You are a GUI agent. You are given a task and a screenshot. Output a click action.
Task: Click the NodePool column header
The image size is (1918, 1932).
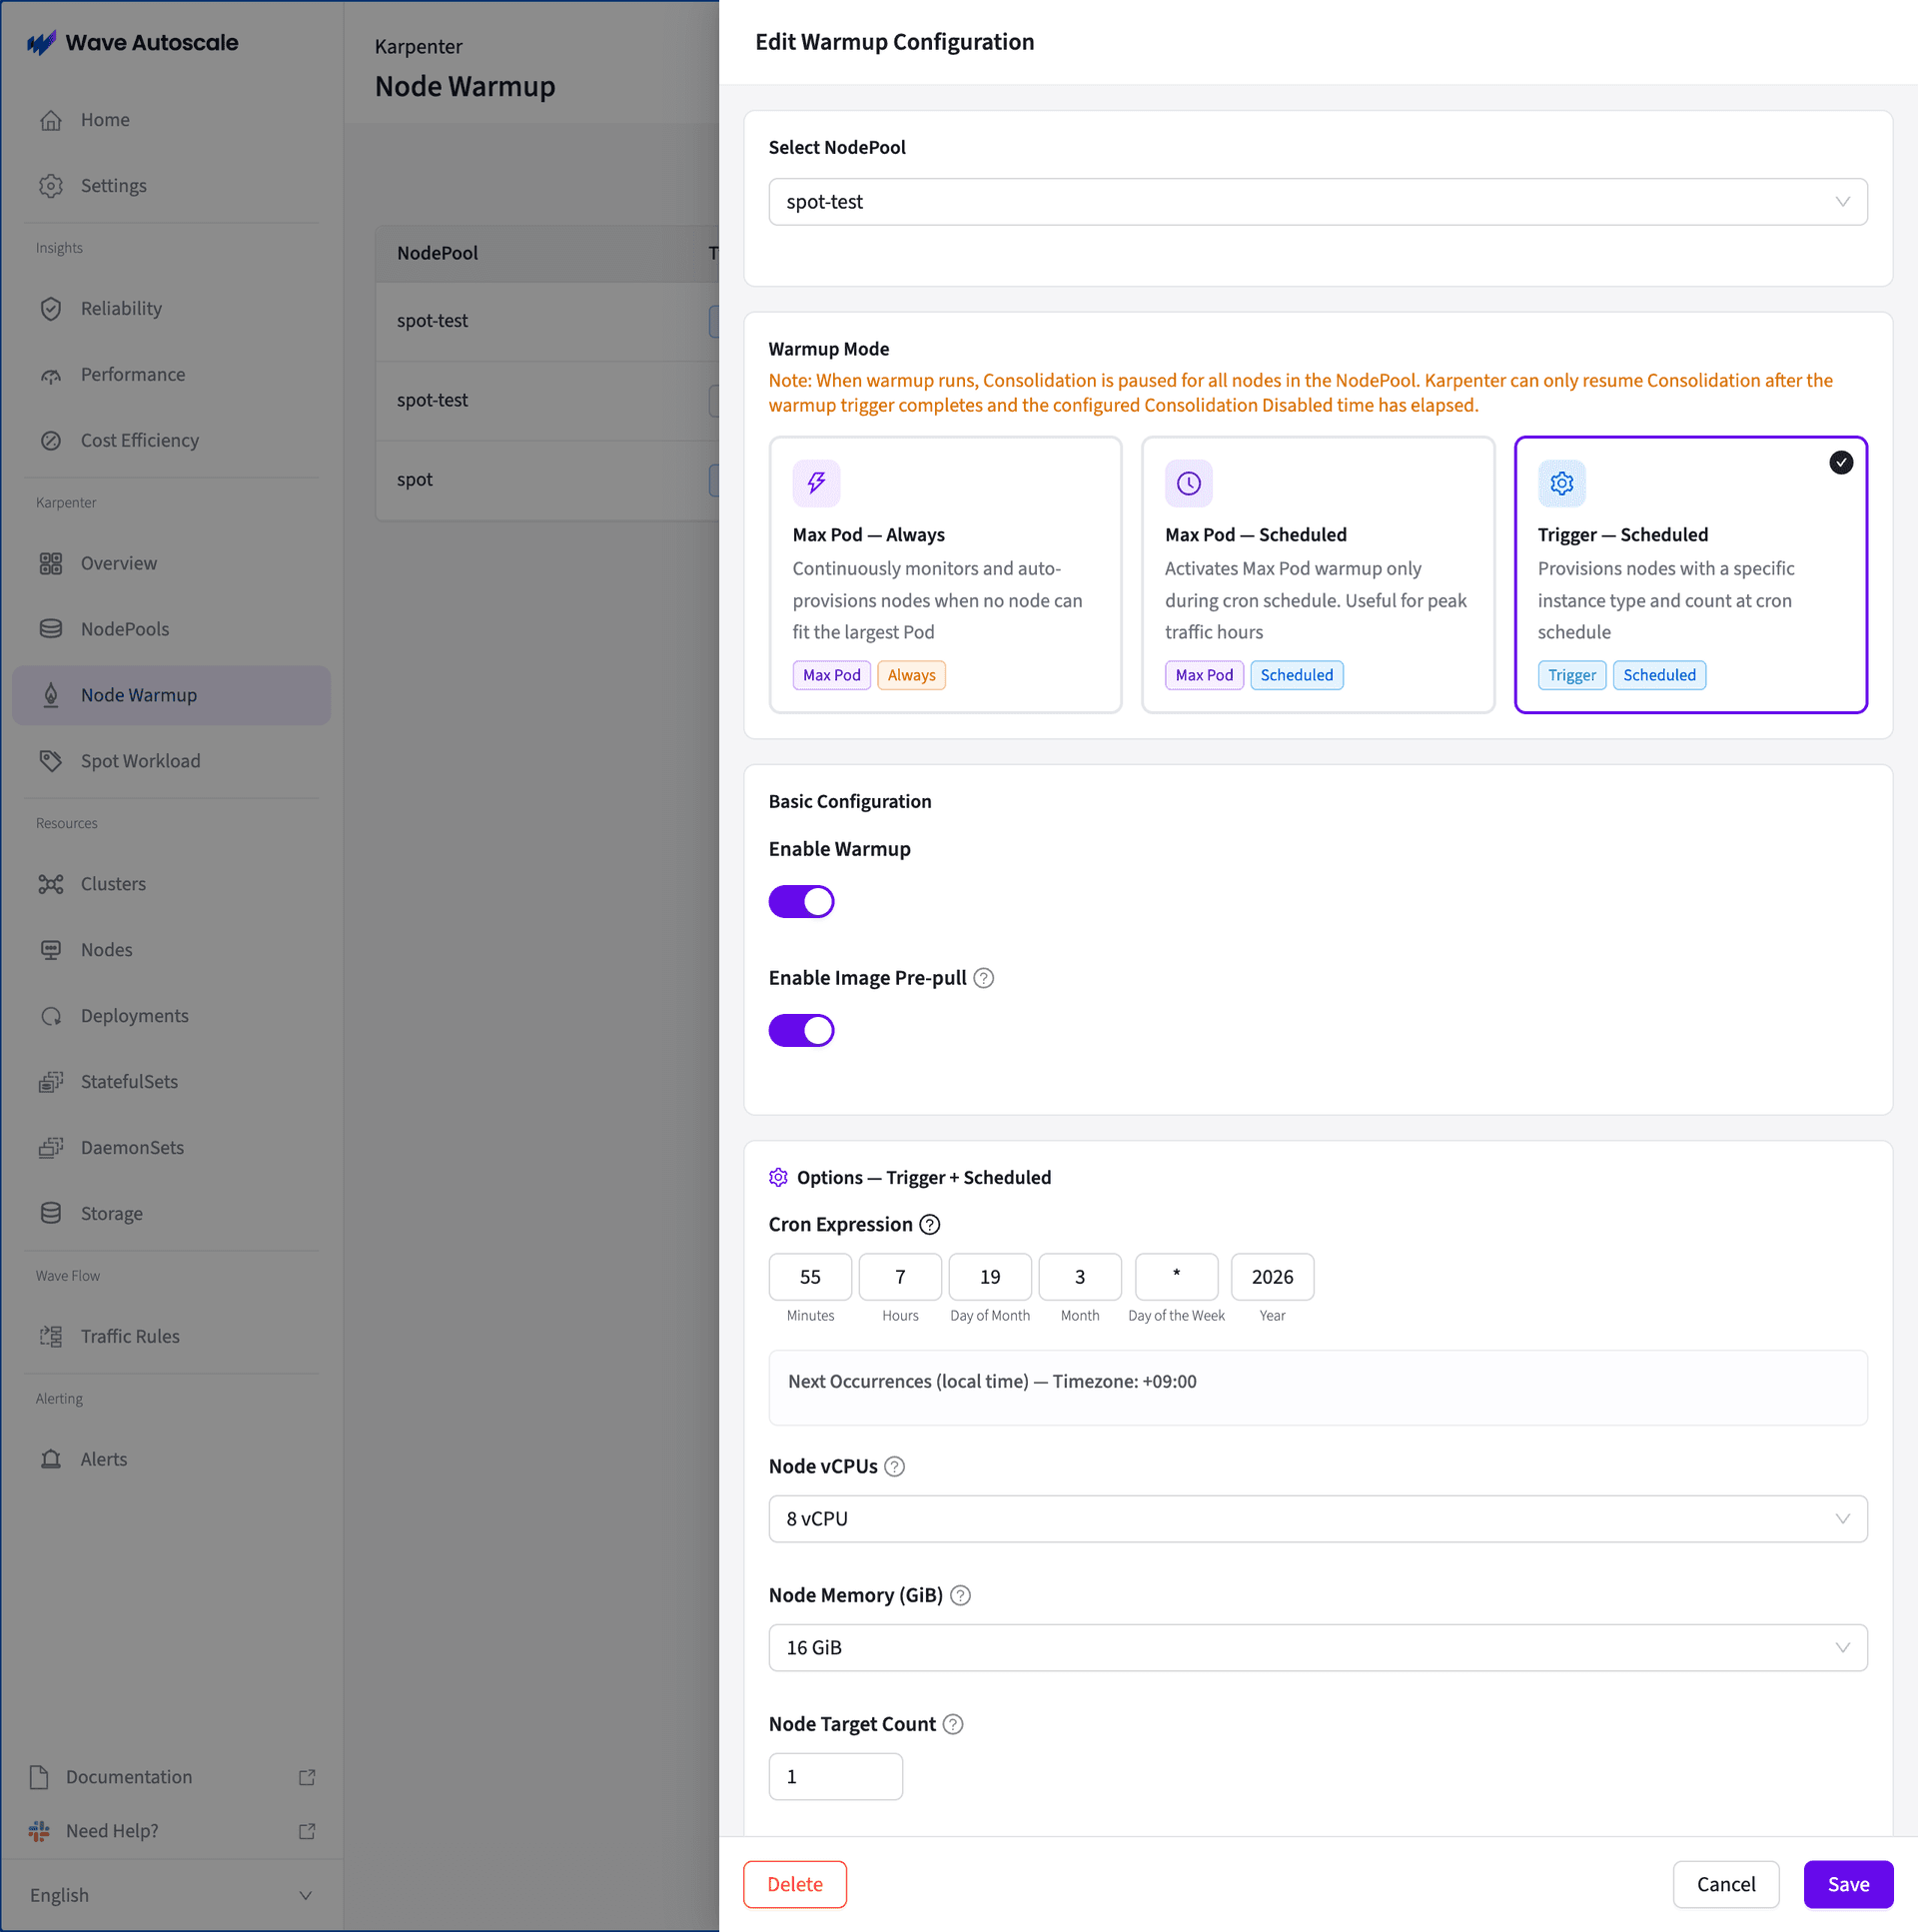(438, 254)
